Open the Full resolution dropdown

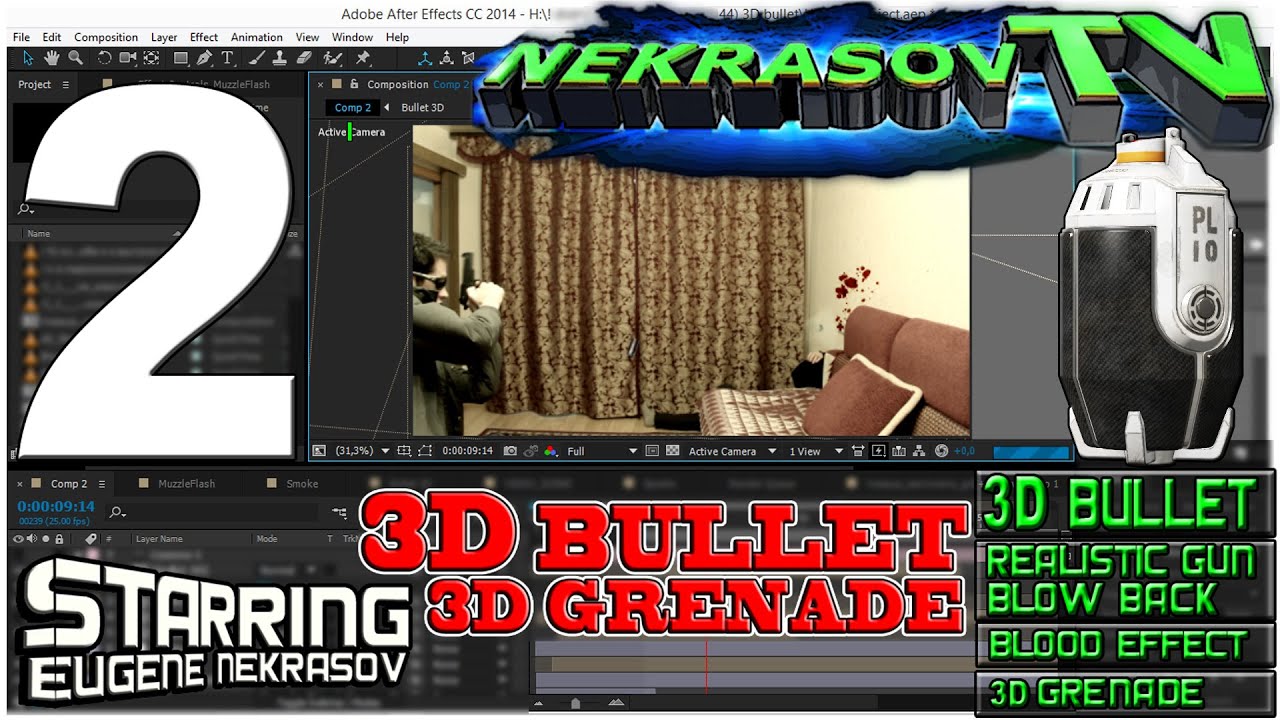click(602, 451)
